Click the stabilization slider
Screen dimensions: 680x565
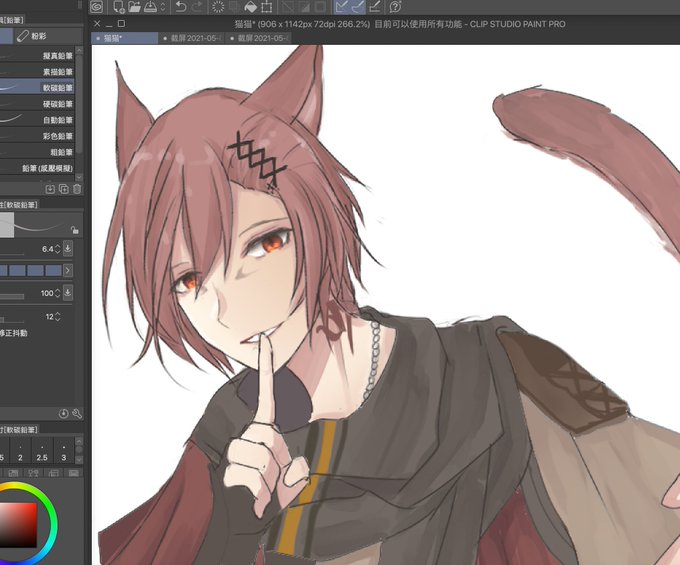click(12, 320)
